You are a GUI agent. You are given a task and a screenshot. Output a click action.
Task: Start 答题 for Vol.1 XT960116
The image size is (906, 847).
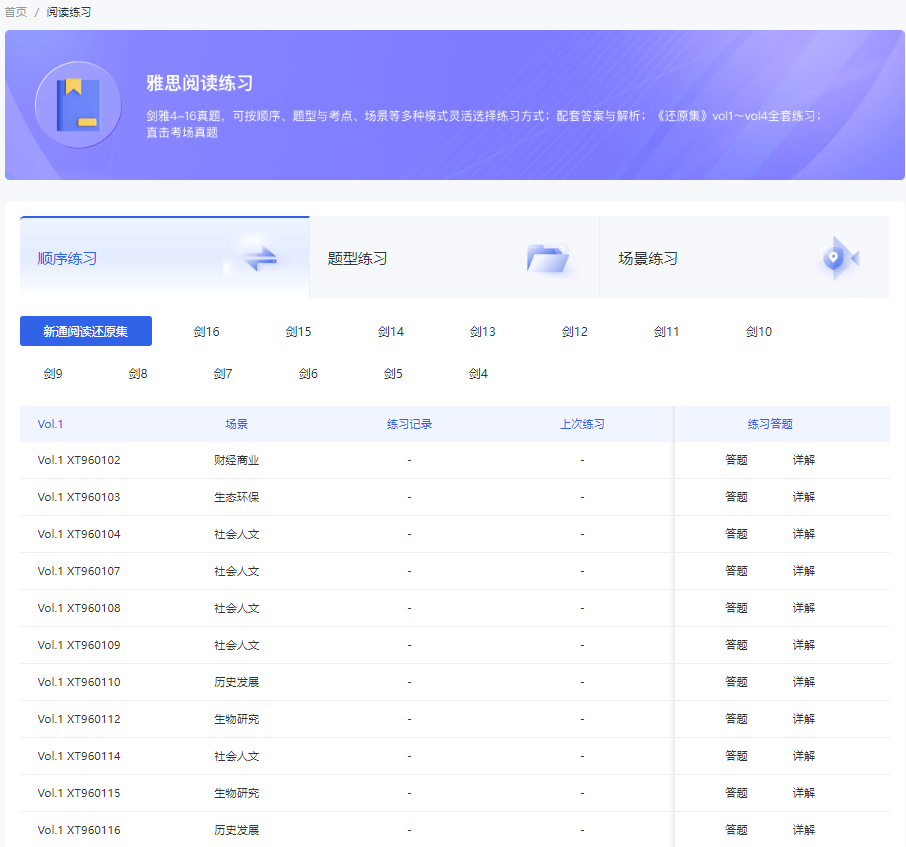point(736,830)
